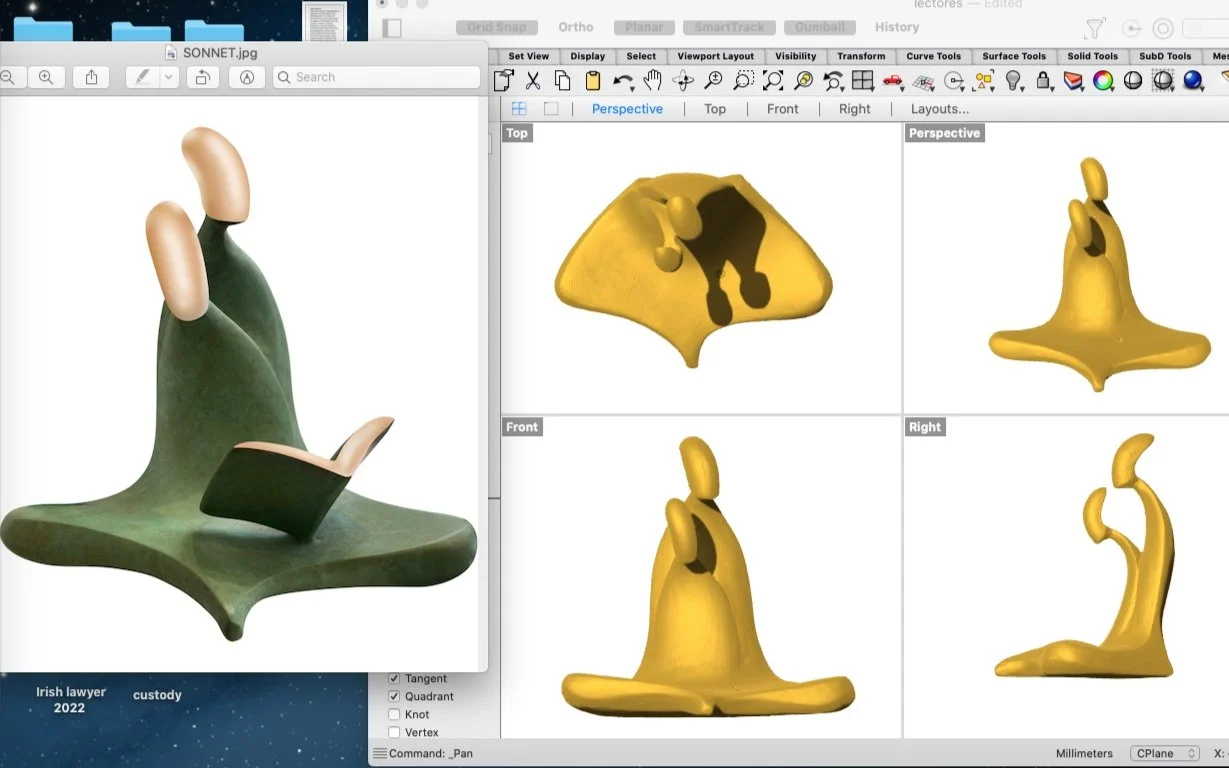Click the Zoom In magnifier in Preview
Viewport: 1229px width, 768px height.
click(x=45, y=77)
